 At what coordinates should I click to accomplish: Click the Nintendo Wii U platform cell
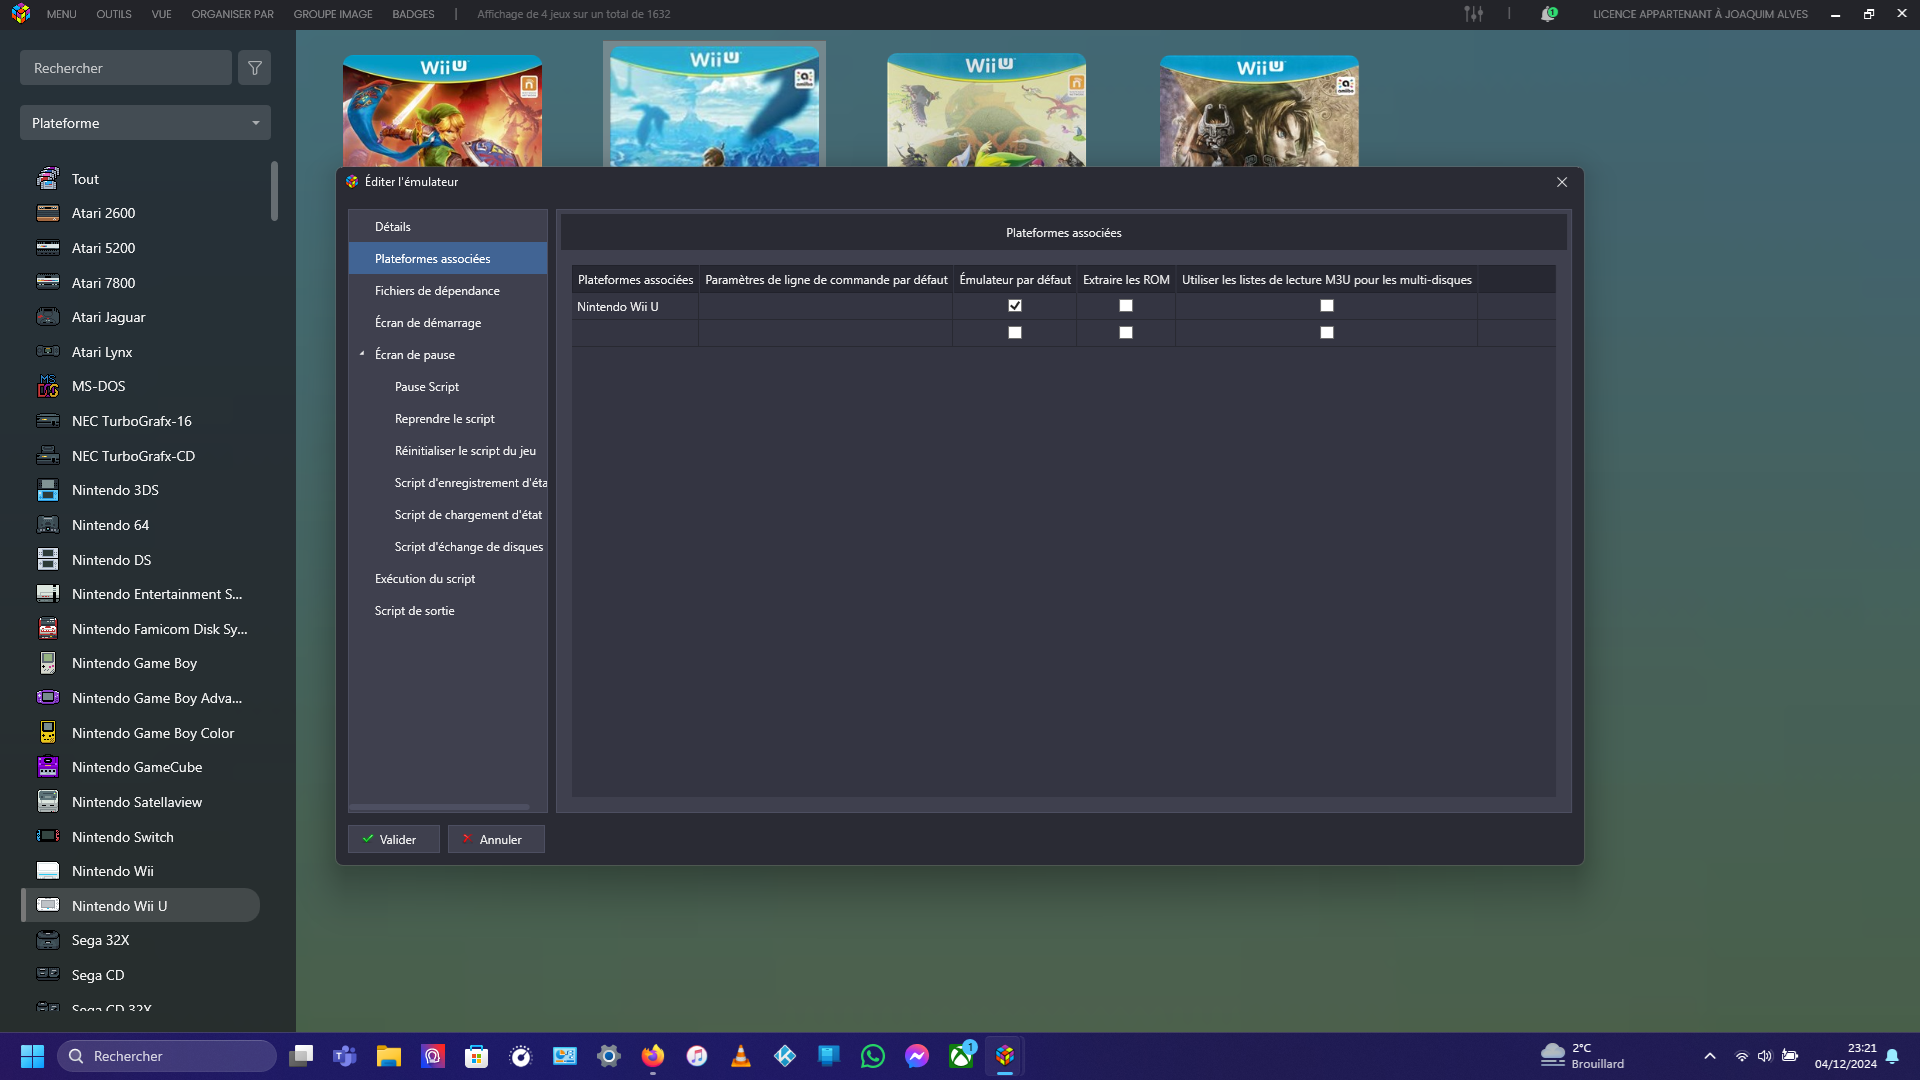point(635,307)
